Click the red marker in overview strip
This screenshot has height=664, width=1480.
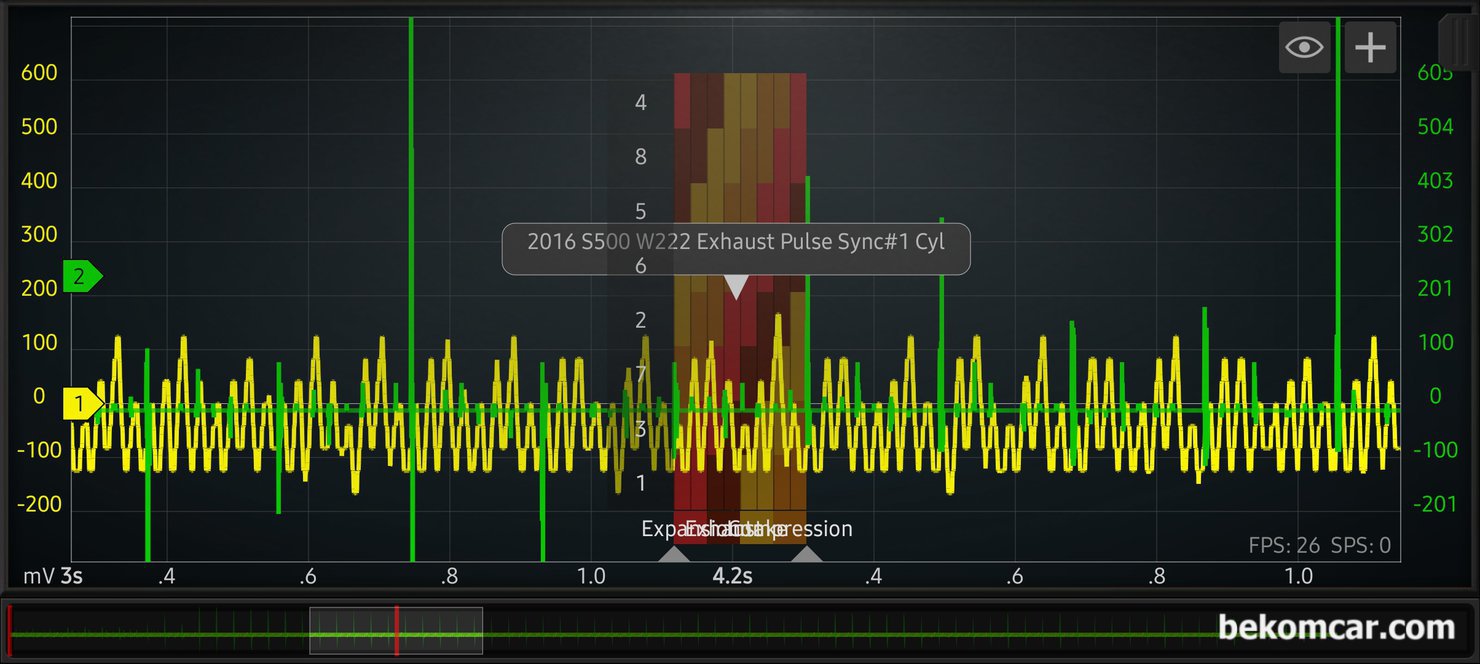tap(397, 631)
